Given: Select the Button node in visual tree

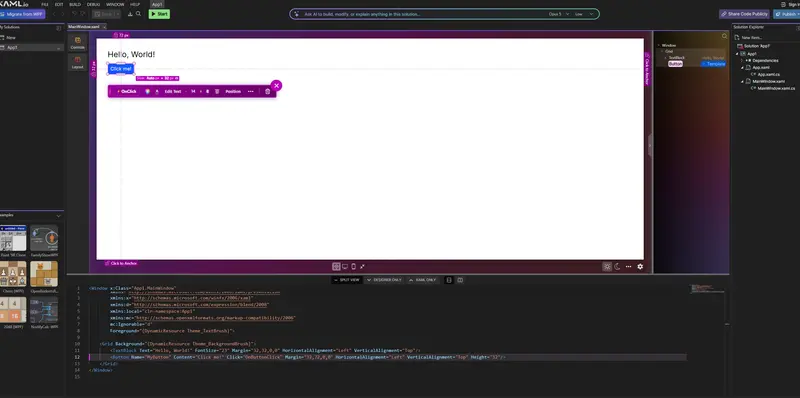Looking at the screenshot, I should click(675, 64).
